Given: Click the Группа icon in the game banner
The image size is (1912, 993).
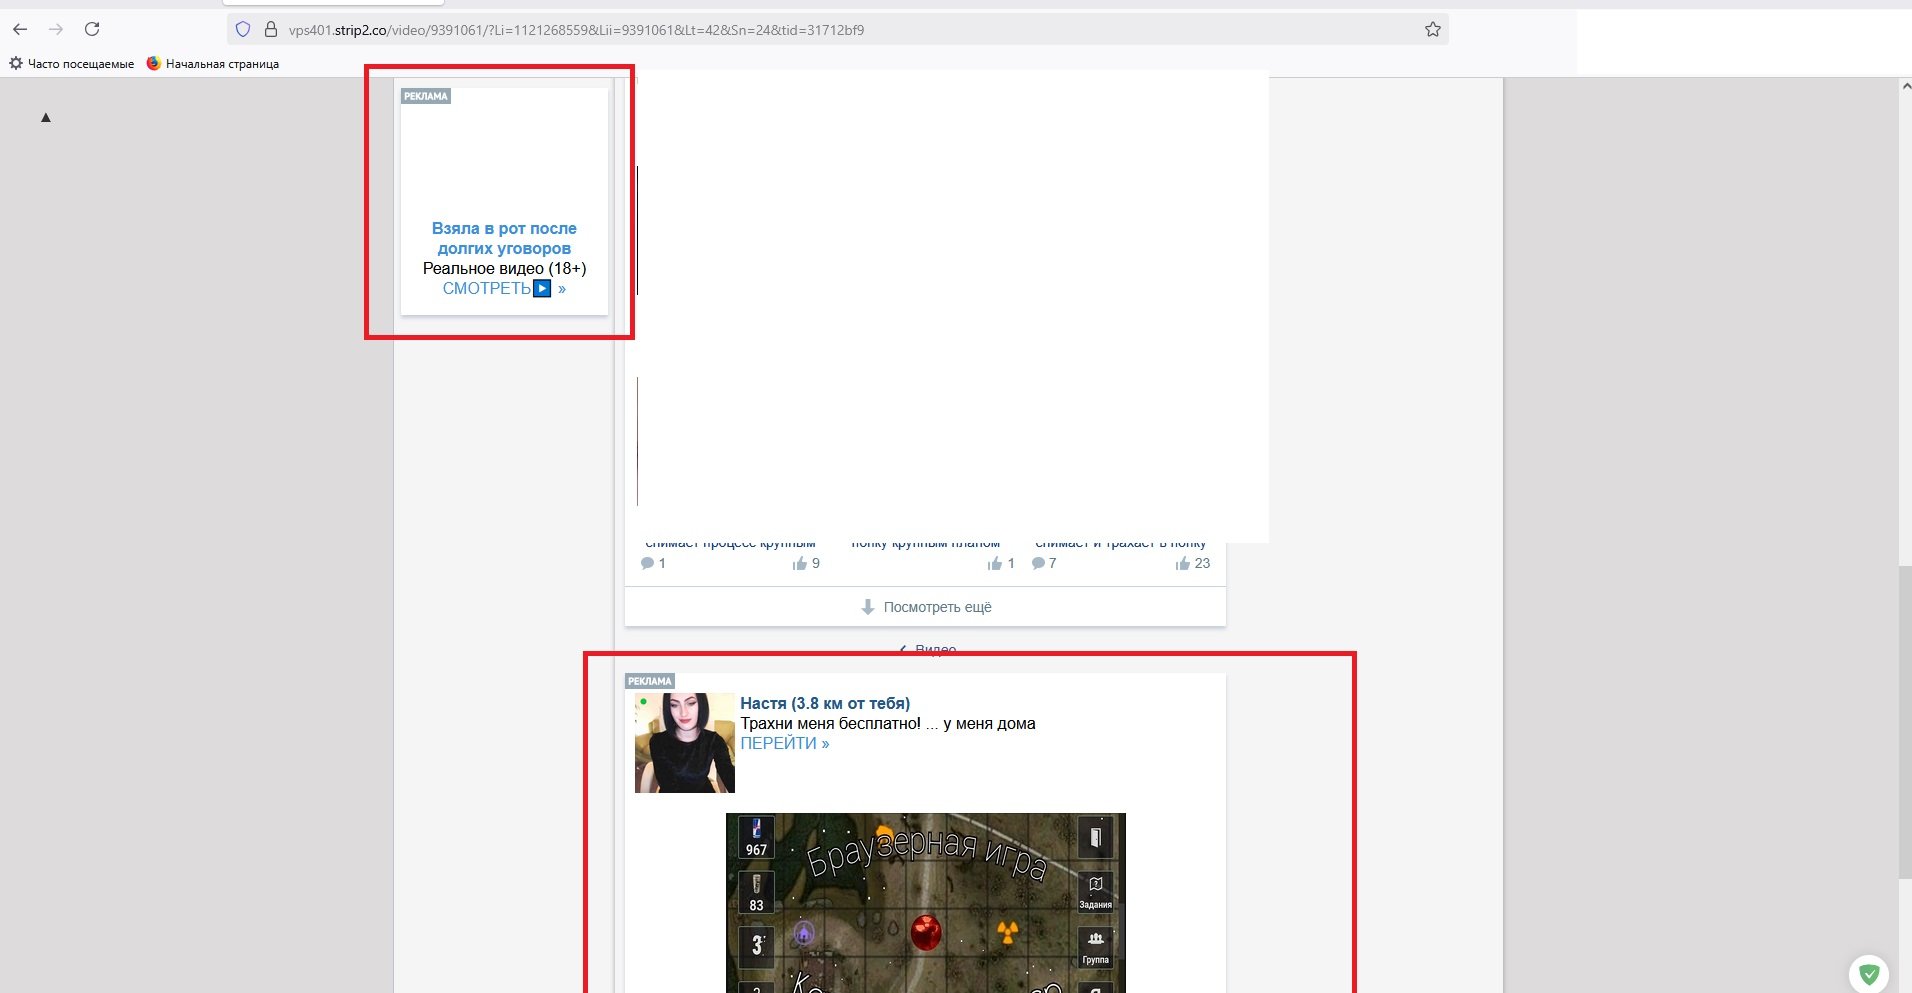Looking at the screenshot, I should pyautogui.click(x=1095, y=945).
